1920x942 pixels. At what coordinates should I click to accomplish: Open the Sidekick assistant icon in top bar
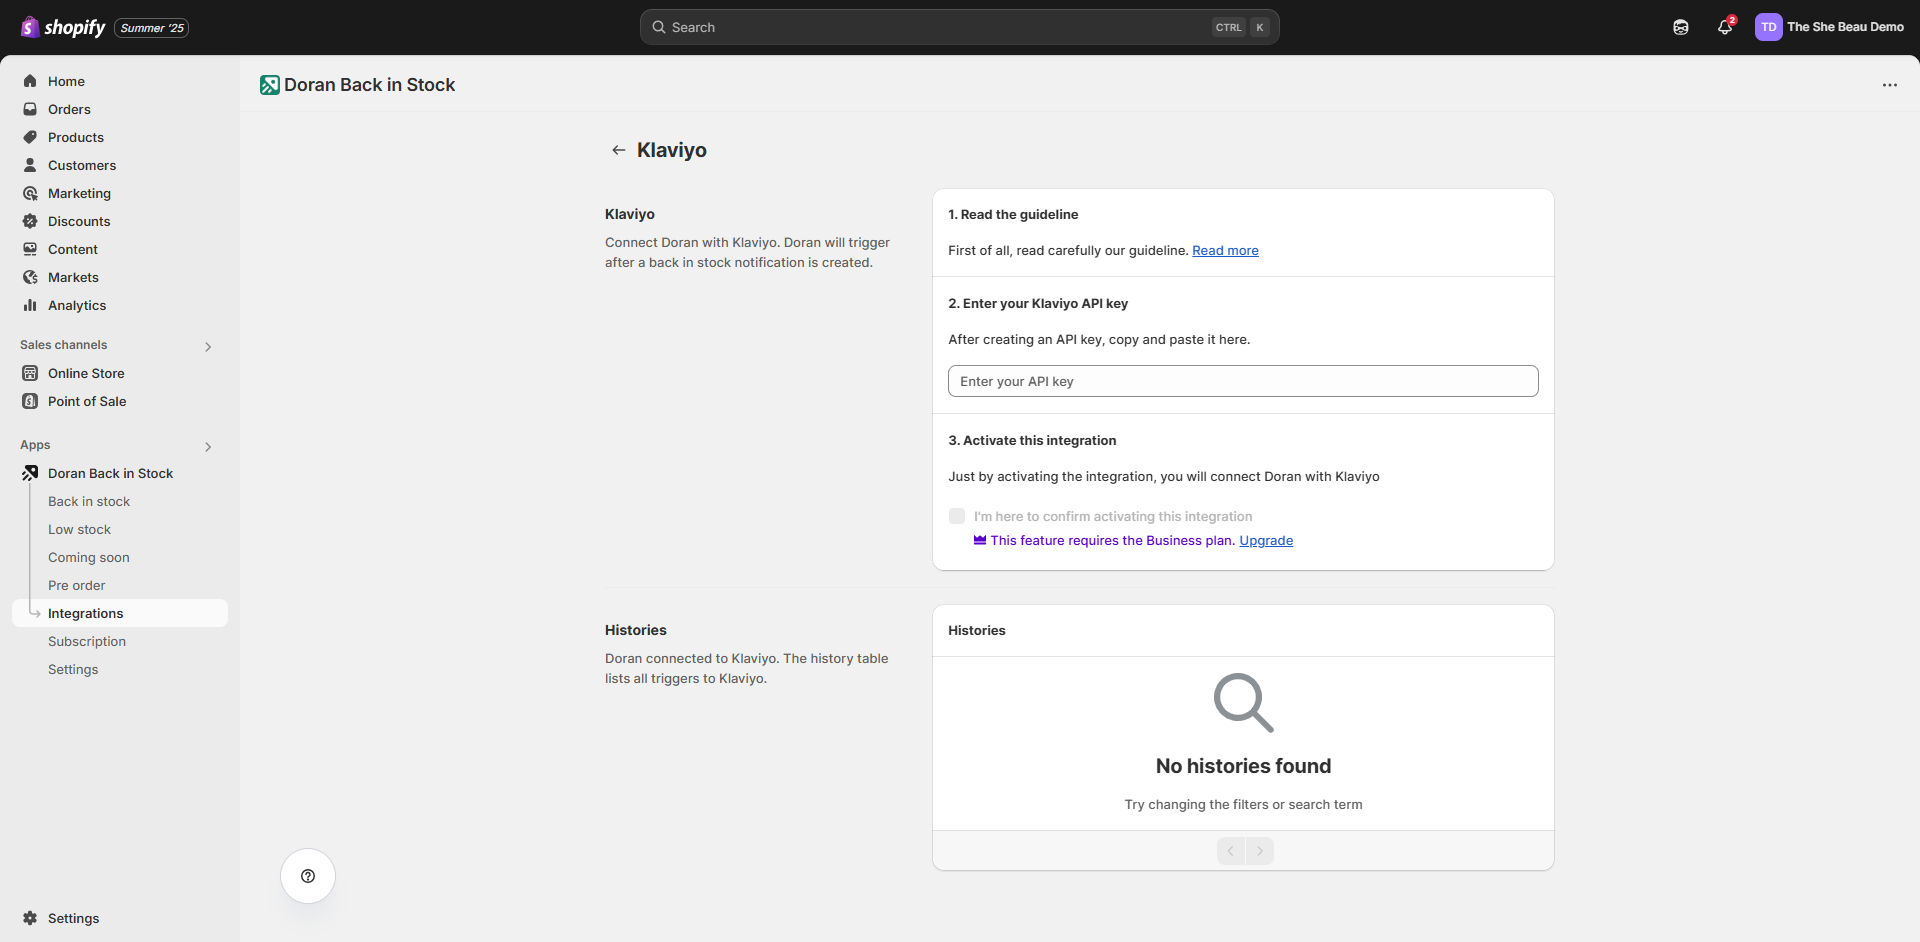point(1681,27)
